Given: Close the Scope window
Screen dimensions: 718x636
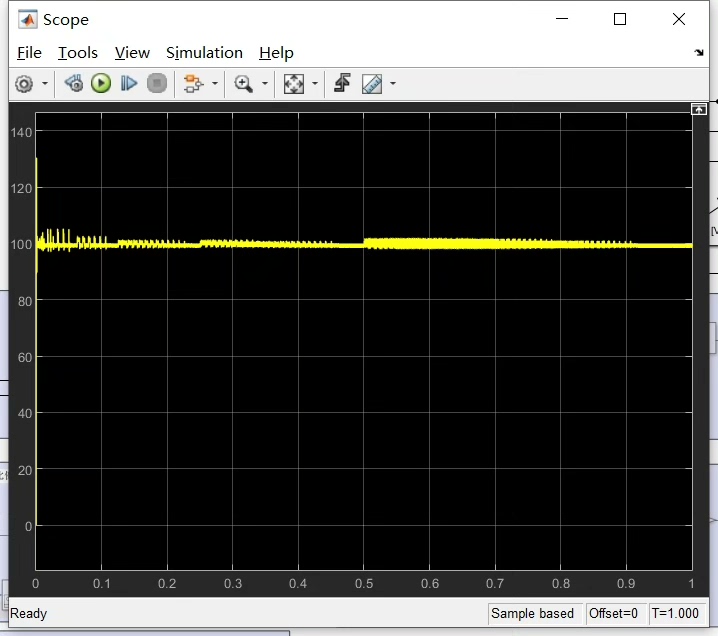Looking at the screenshot, I should point(679,19).
